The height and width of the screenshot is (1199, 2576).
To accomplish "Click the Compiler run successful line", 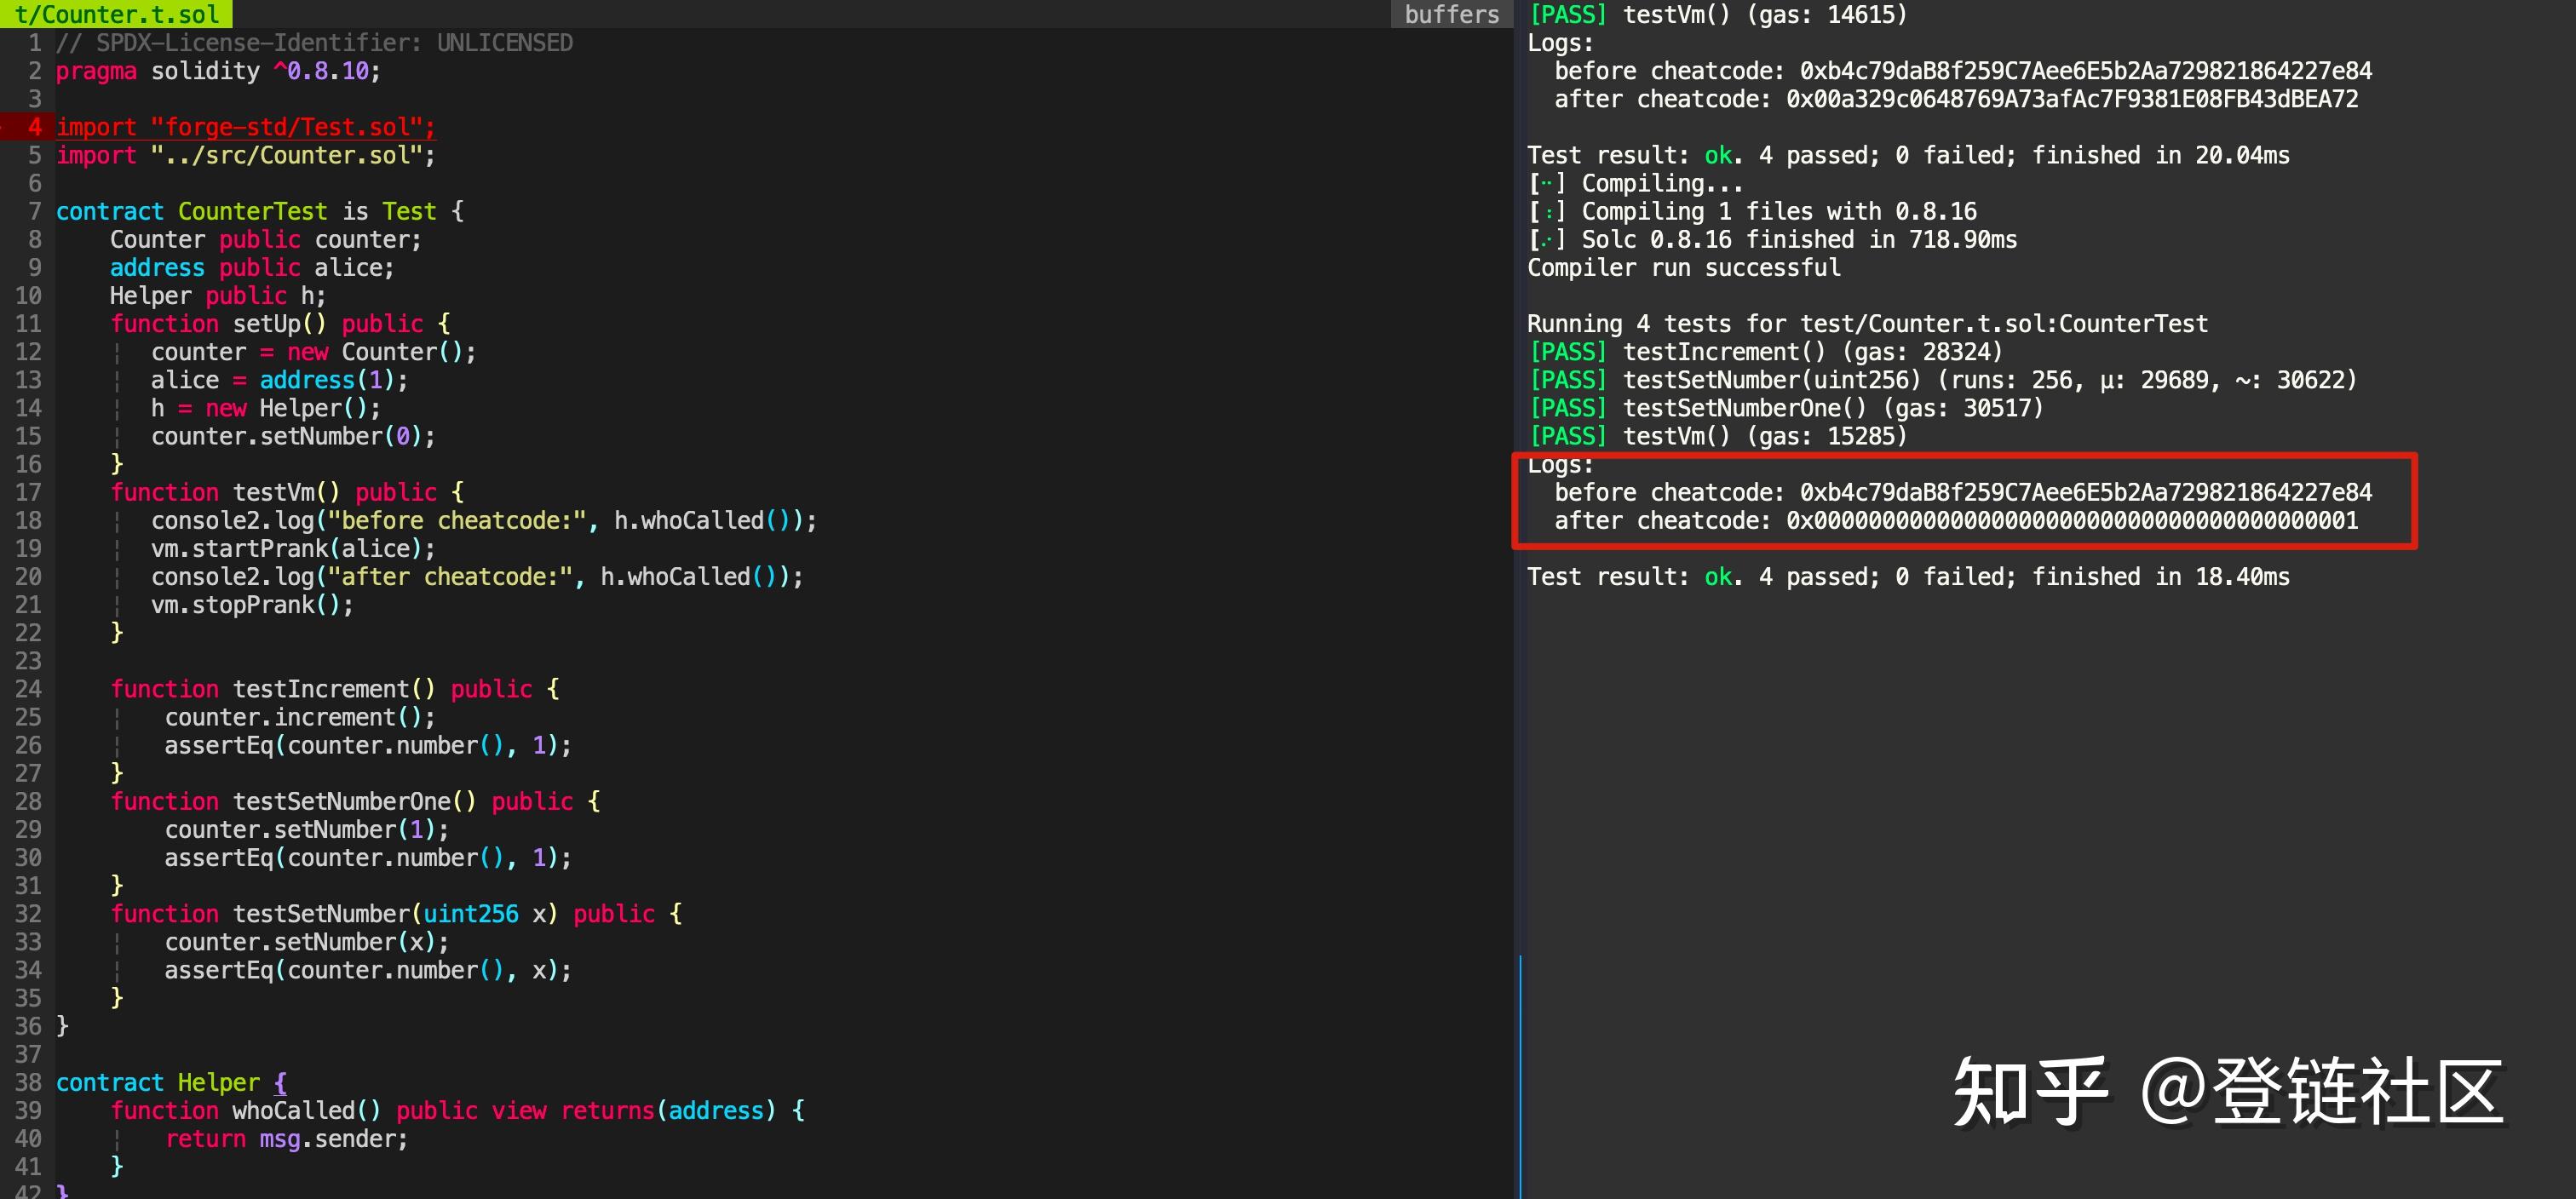I will (x=1683, y=267).
